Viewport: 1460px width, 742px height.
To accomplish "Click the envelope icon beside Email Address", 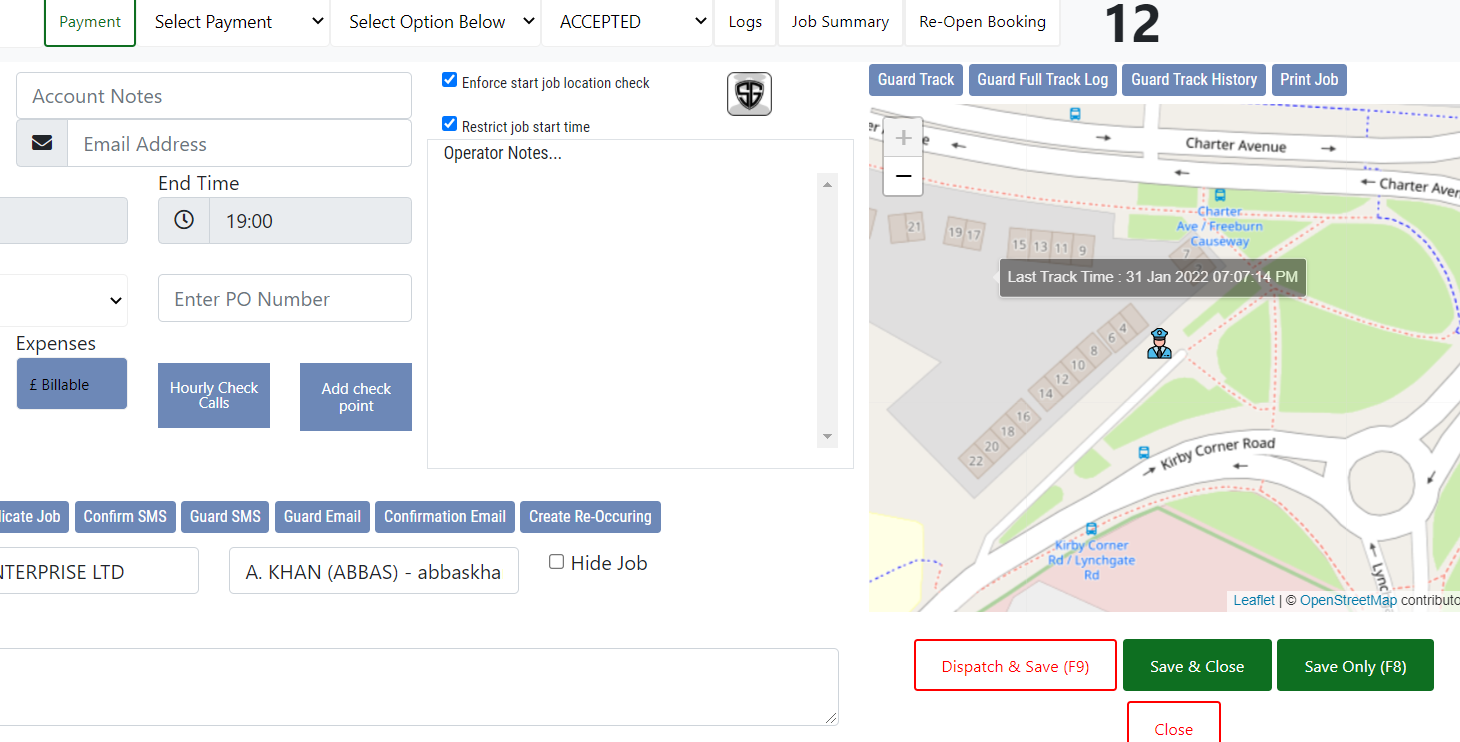I will pos(42,143).
